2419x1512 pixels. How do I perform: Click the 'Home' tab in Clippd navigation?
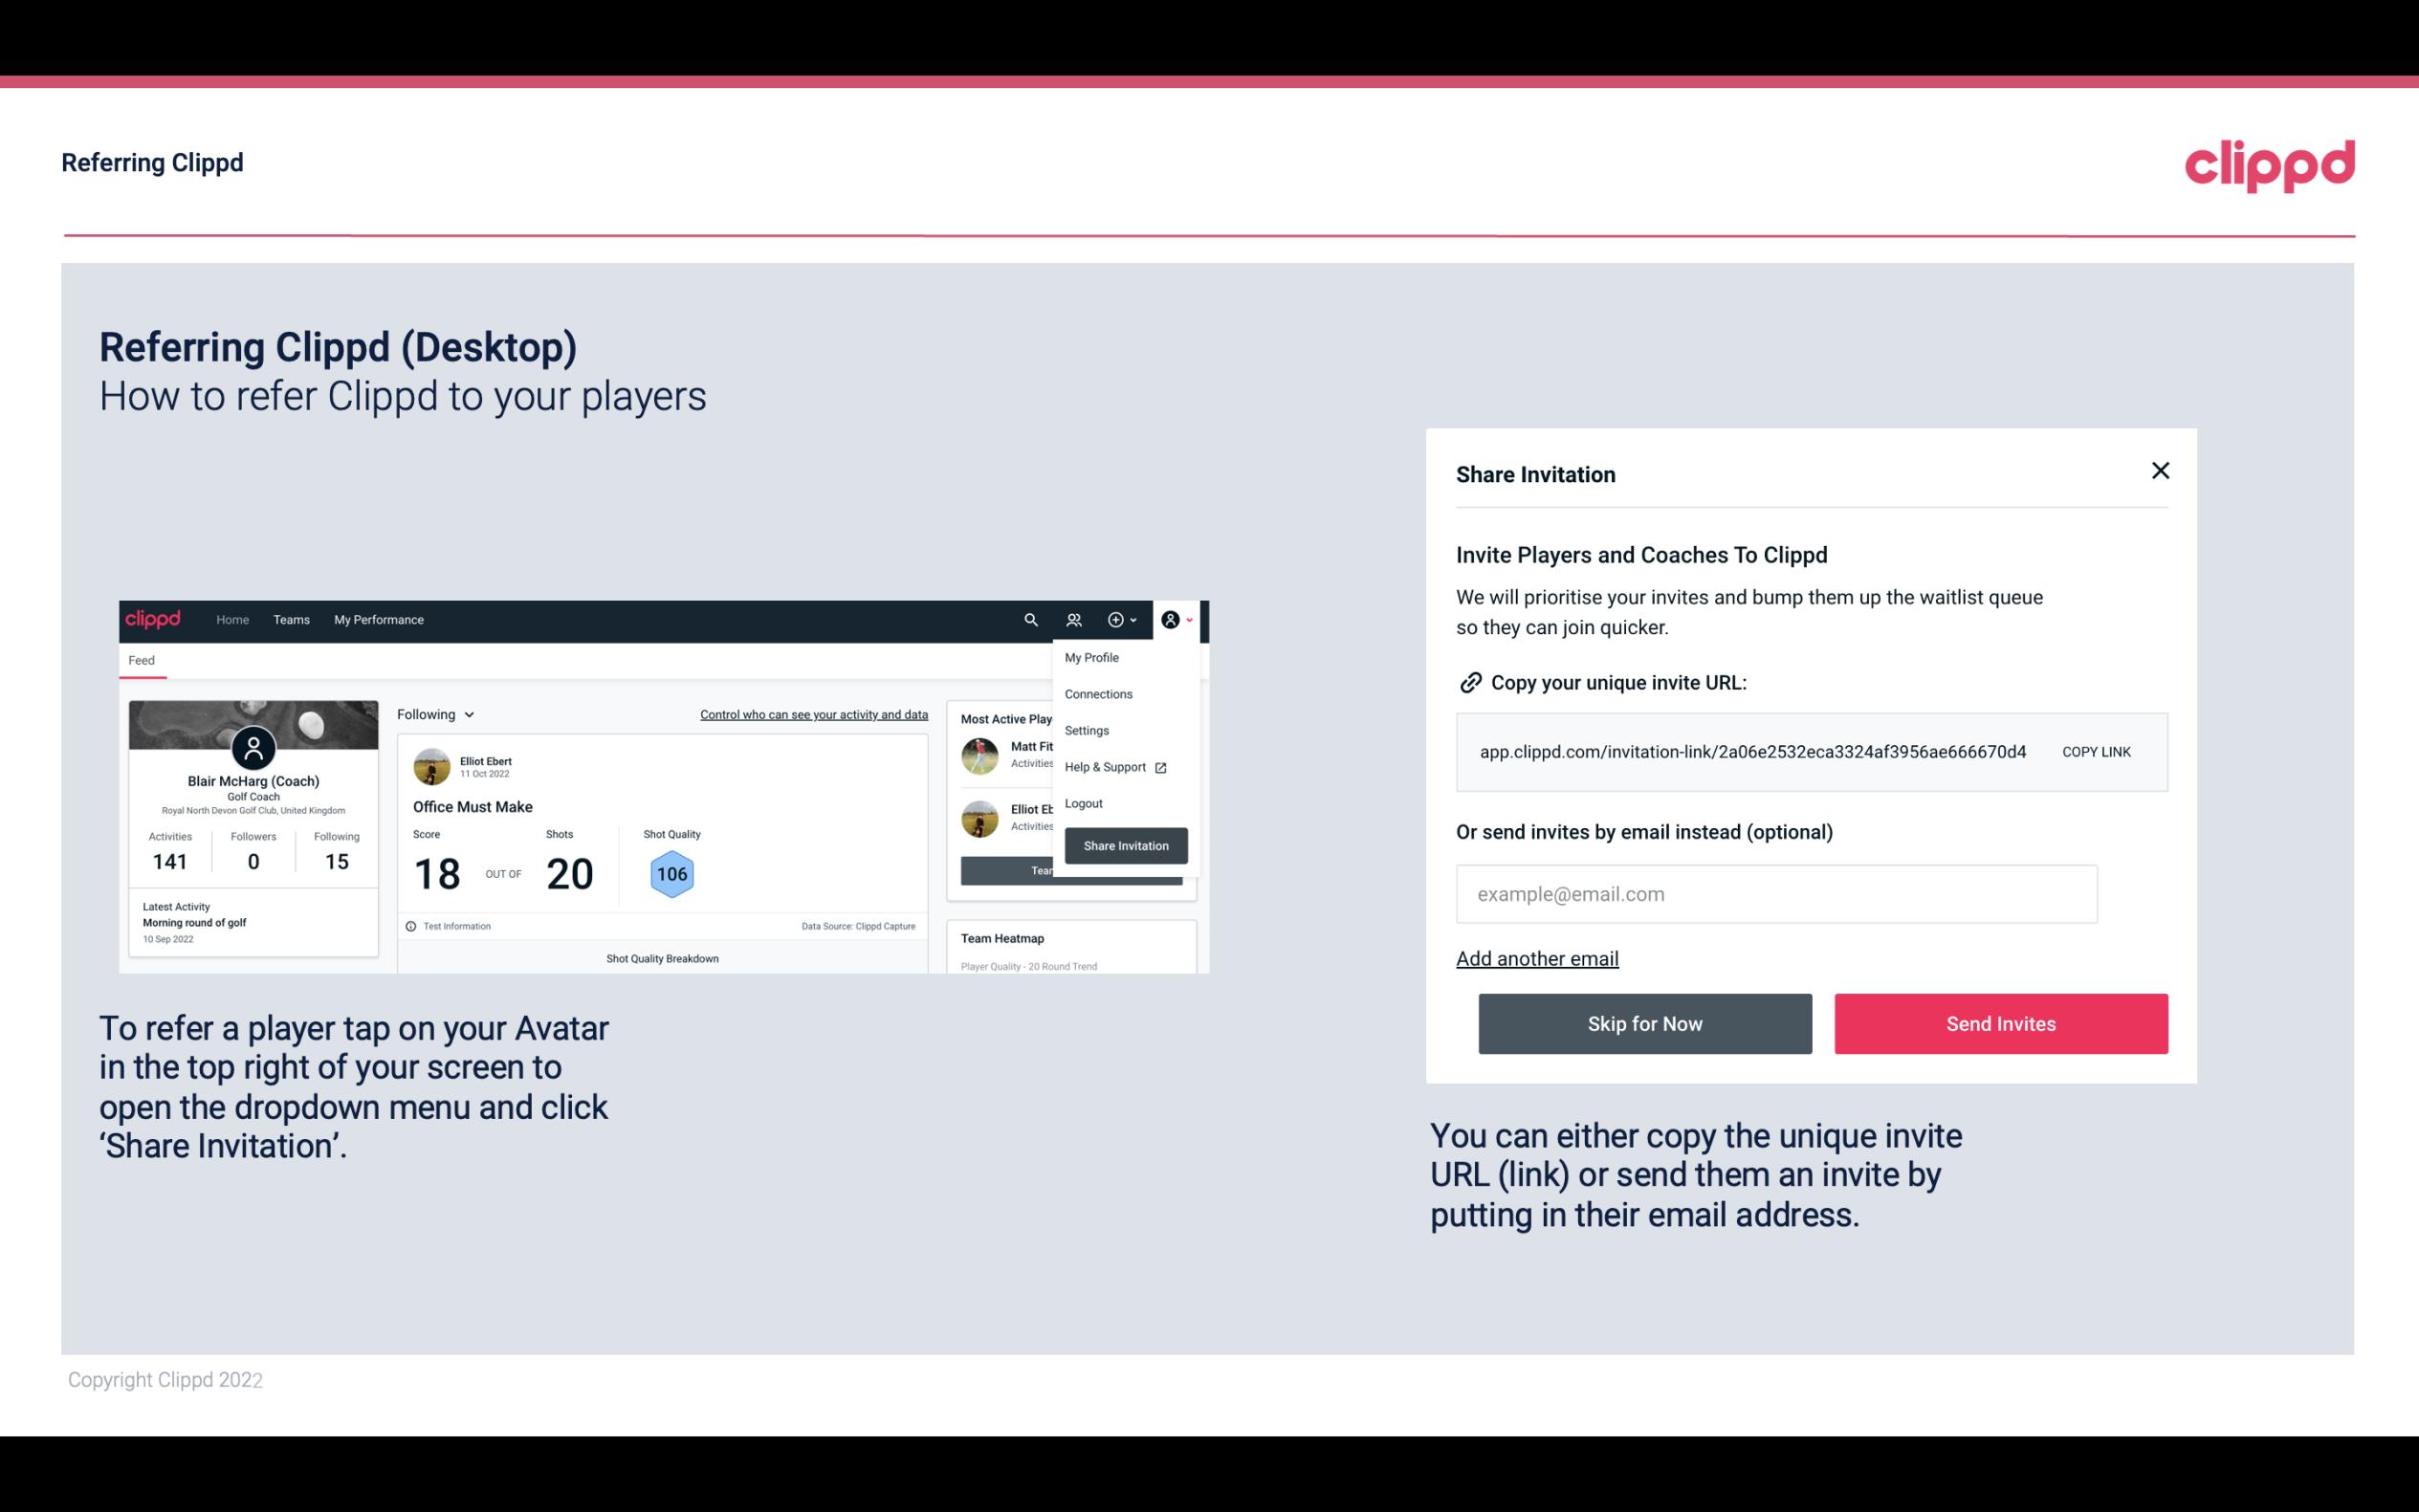(x=231, y=619)
